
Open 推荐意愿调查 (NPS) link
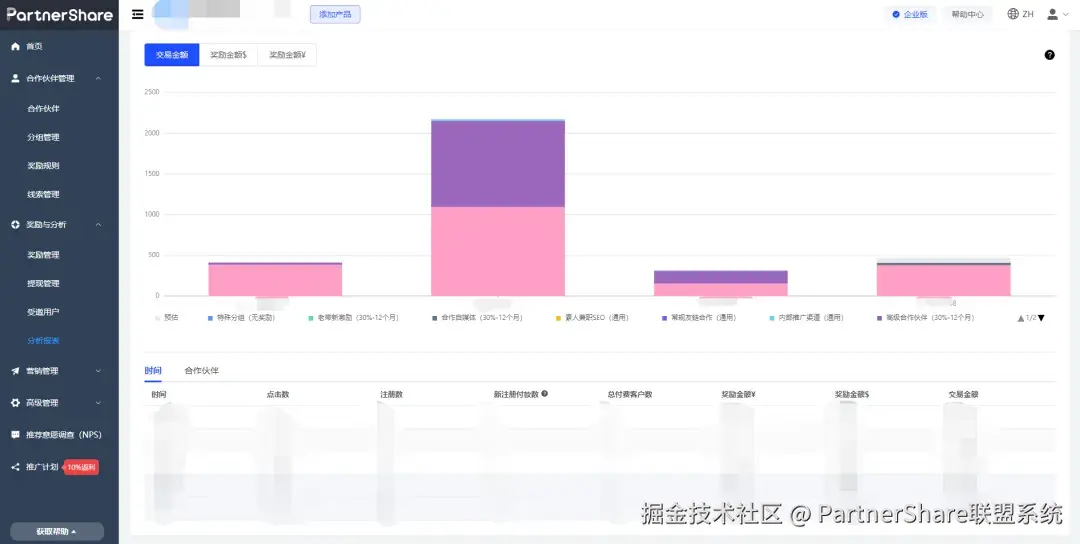pyautogui.click(x=63, y=435)
